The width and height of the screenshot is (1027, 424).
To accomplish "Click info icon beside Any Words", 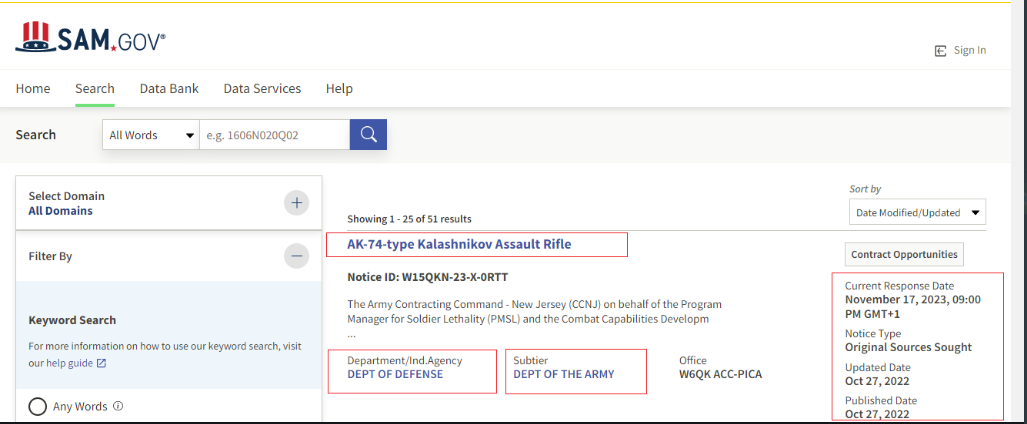I will [x=118, y=406].
